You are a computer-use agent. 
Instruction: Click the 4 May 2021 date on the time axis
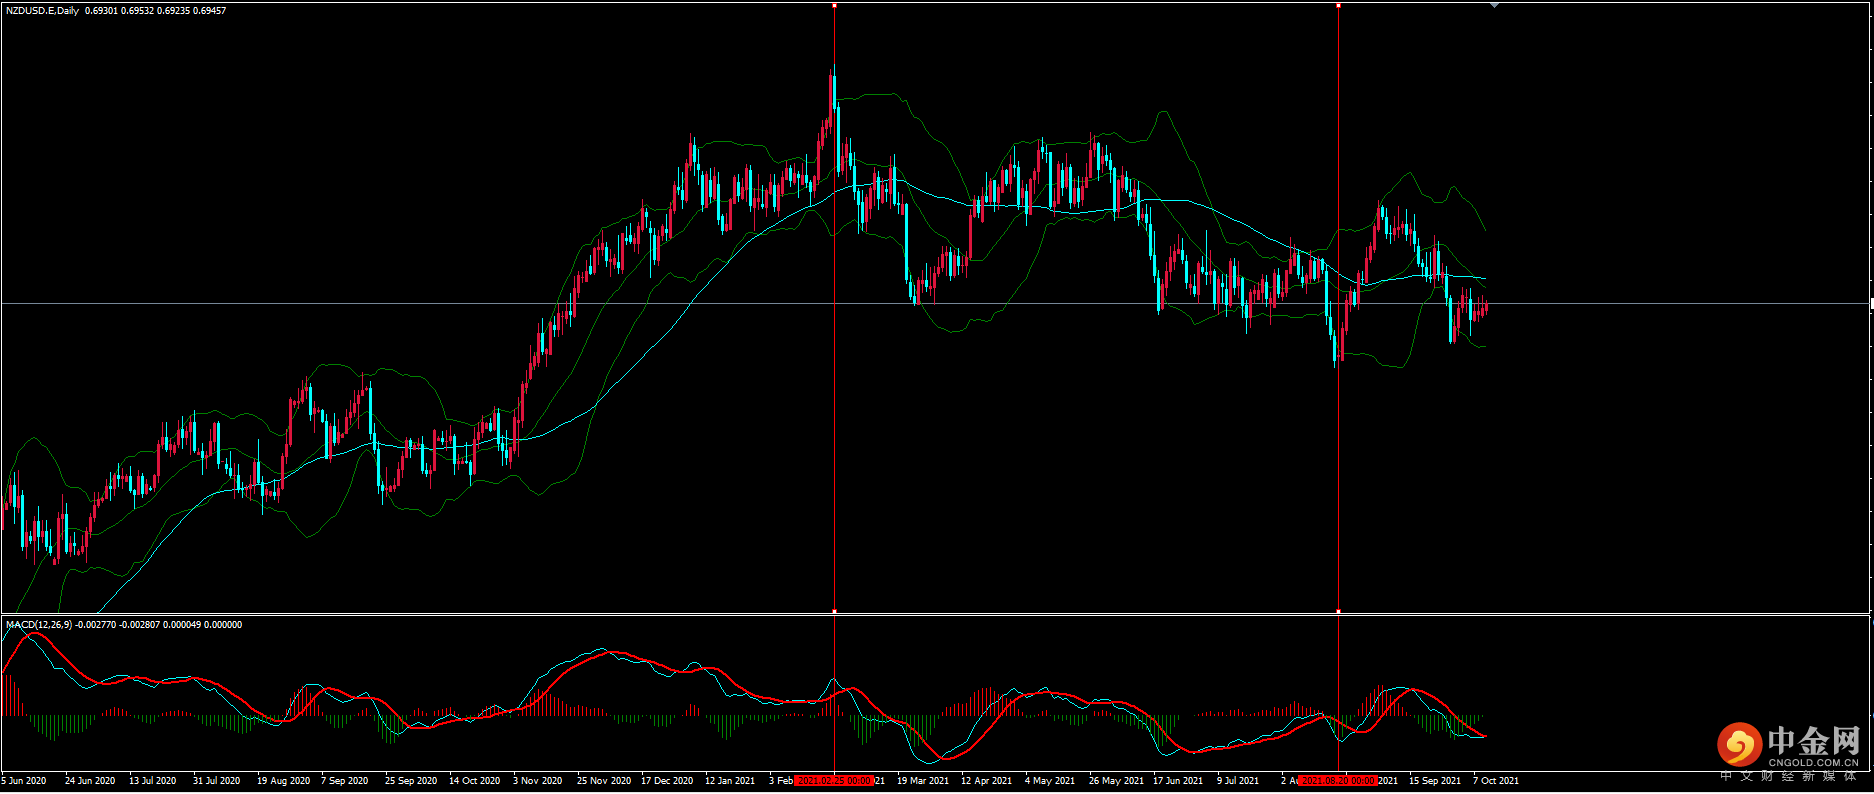1049,781
